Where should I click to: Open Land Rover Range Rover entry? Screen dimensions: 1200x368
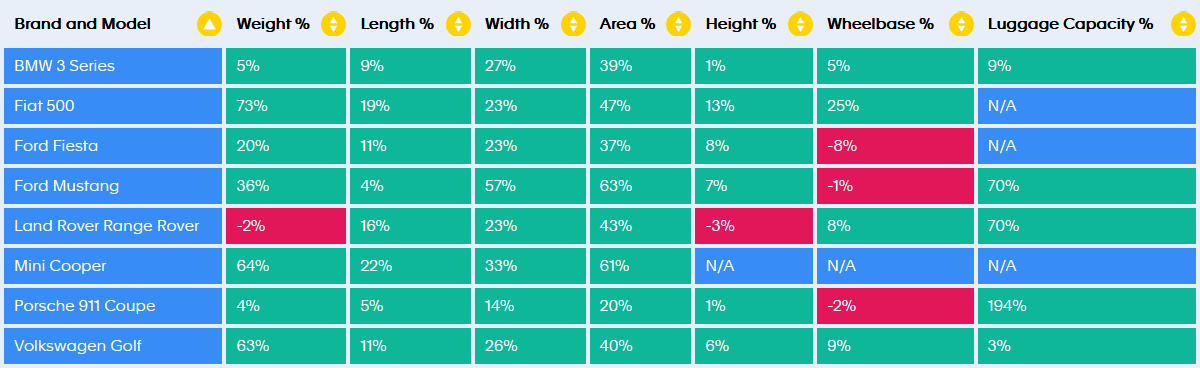click(113, 226)
